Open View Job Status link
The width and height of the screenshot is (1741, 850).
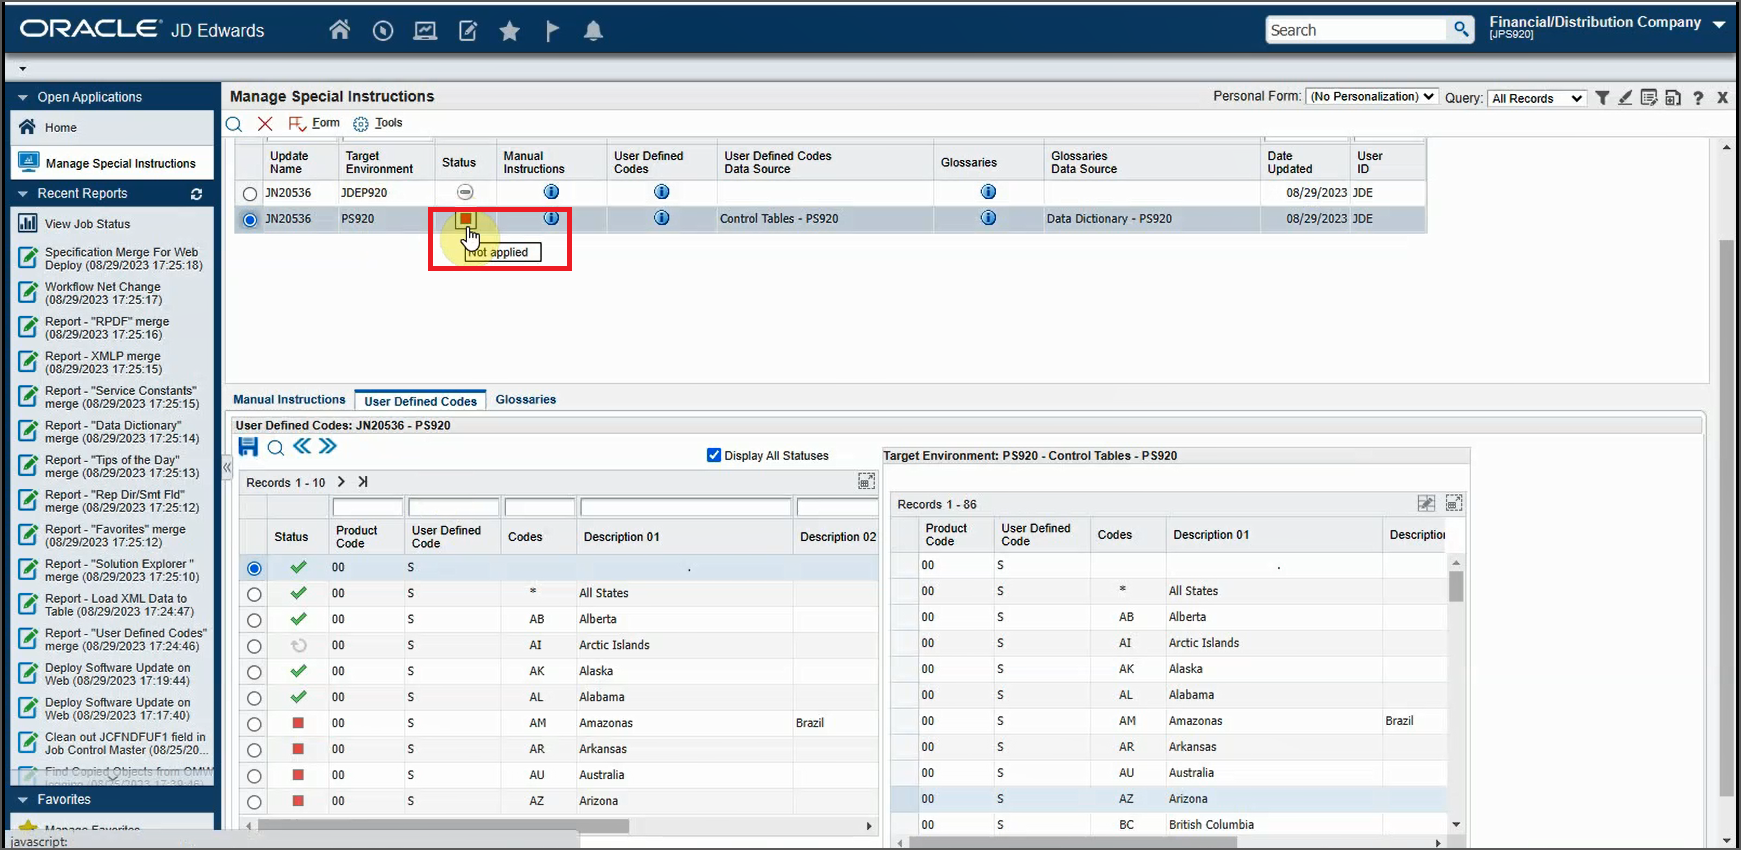pos(87,224)
